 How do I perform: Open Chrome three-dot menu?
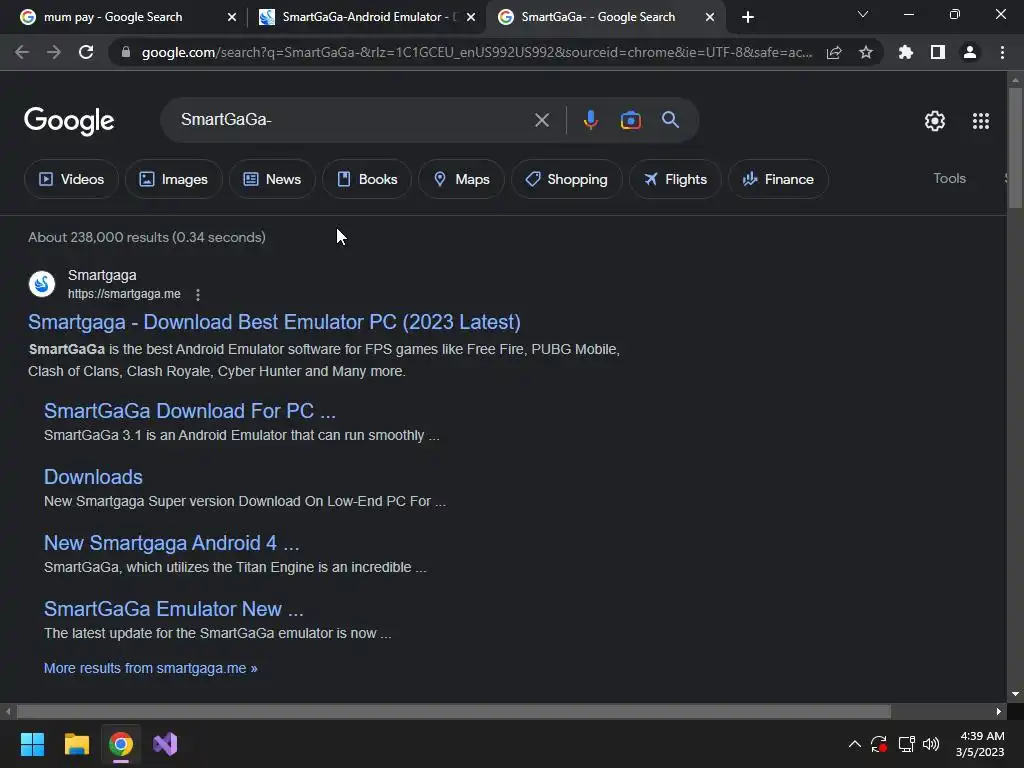point(1002,52)
